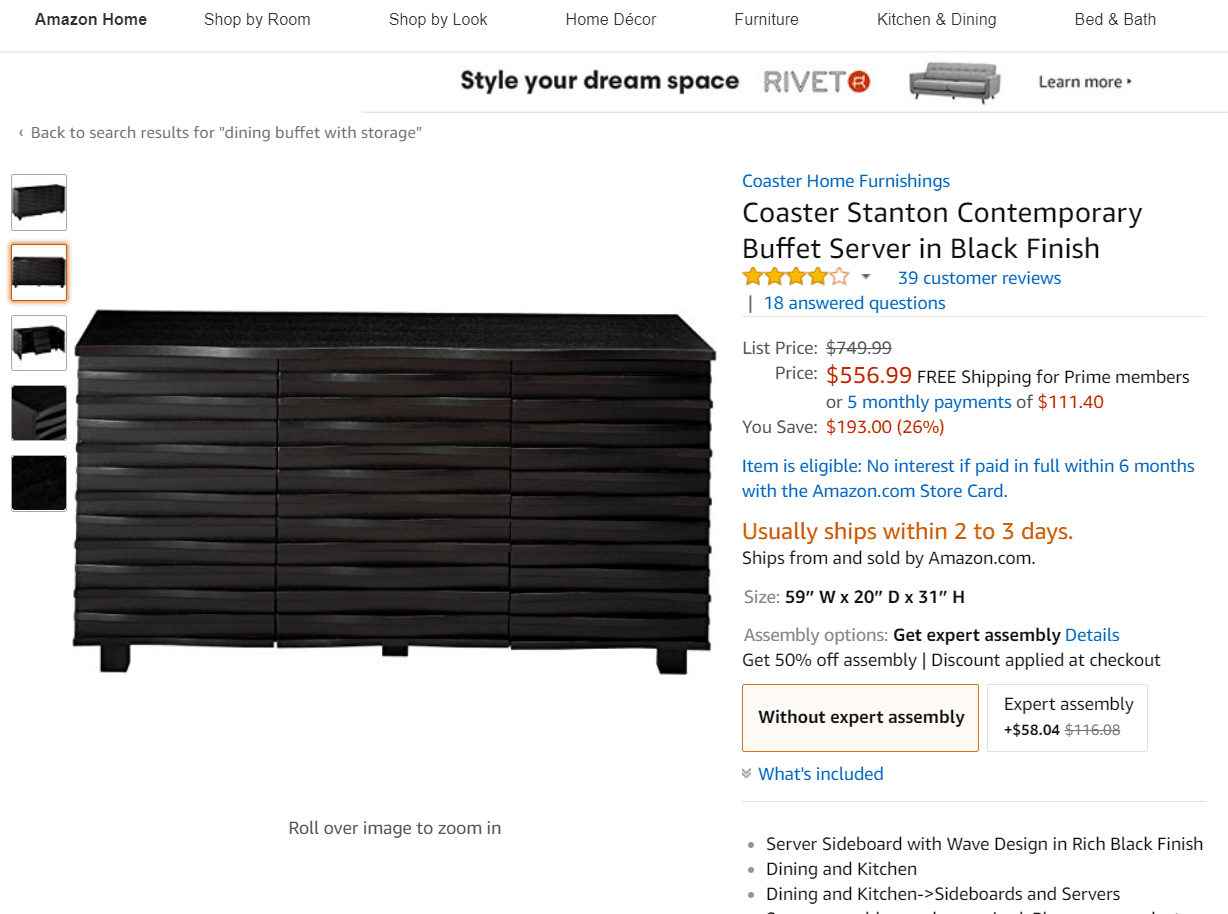
Task: Select the bottom product thumbnail
Action: click(38, 483)
